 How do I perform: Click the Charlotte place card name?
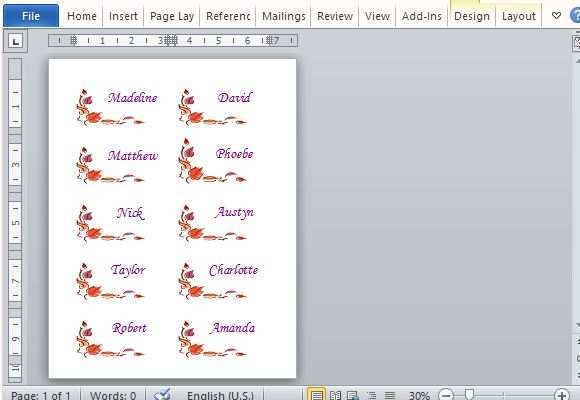[233, 270]
